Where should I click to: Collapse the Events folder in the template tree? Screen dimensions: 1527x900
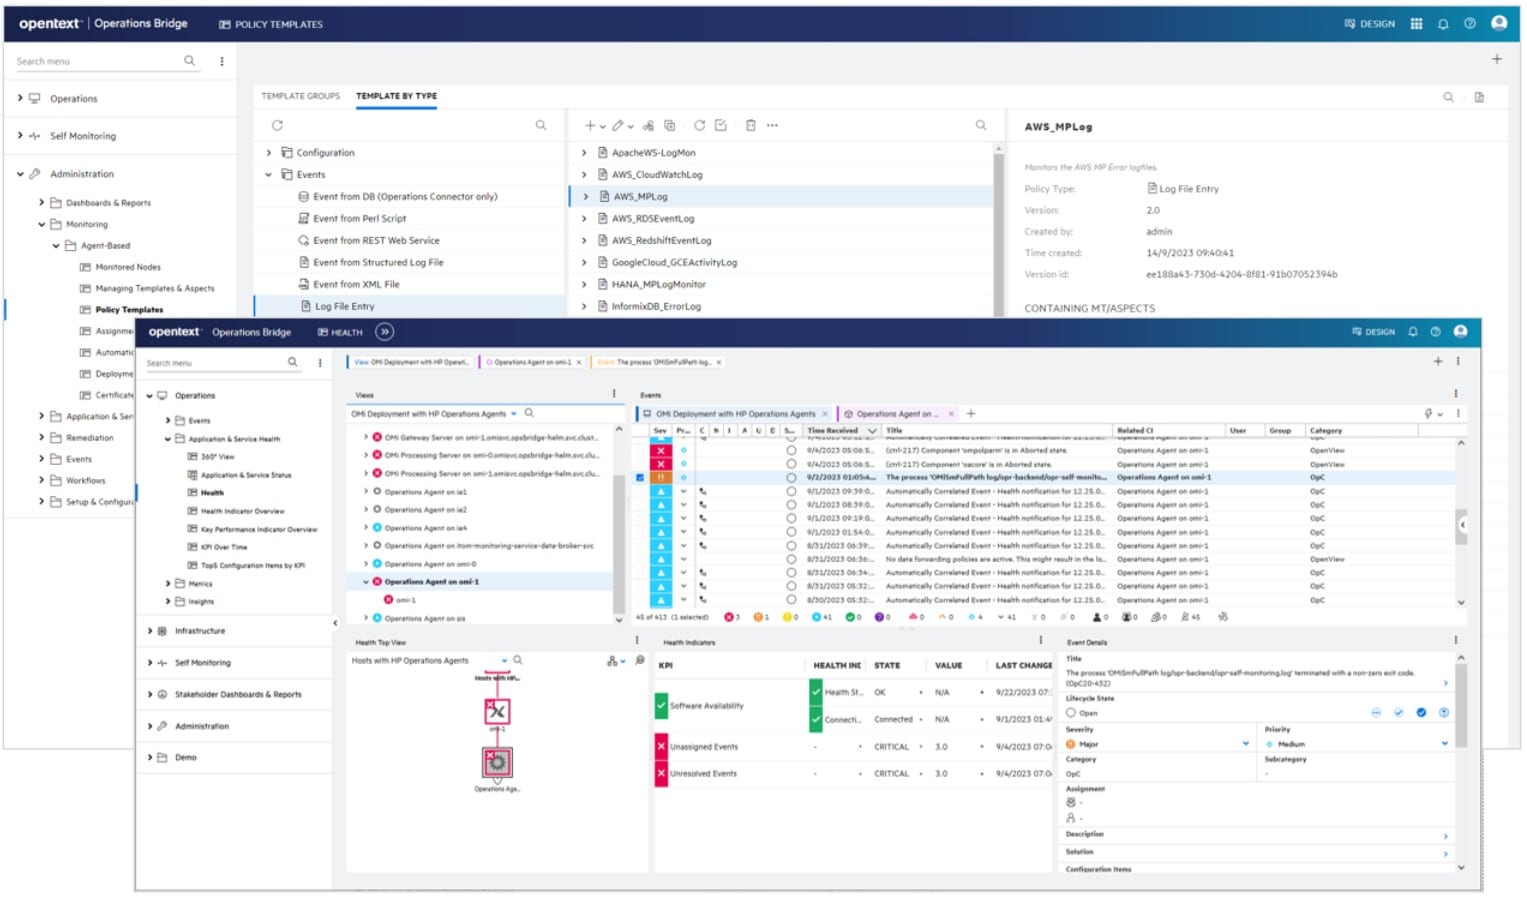pos(267,174)
